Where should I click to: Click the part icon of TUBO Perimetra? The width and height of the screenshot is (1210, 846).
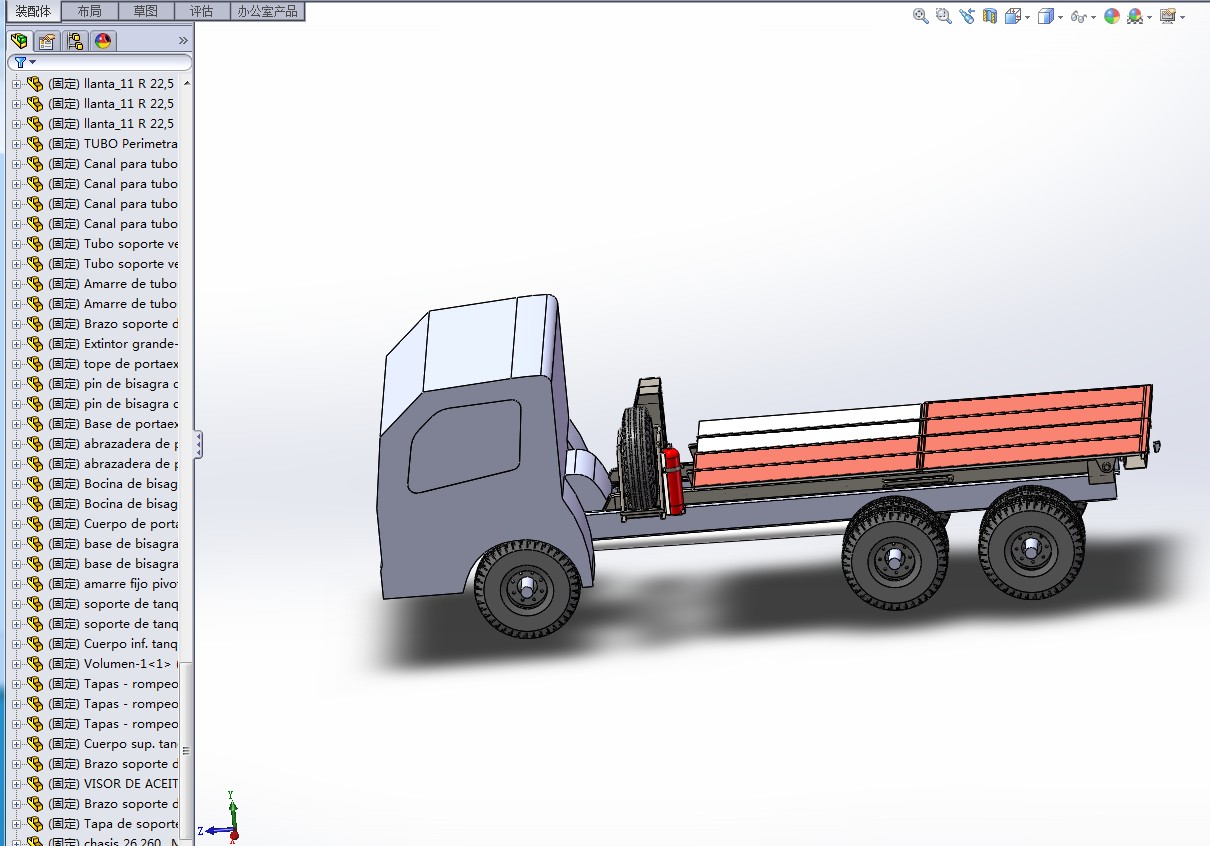(36, 144)
